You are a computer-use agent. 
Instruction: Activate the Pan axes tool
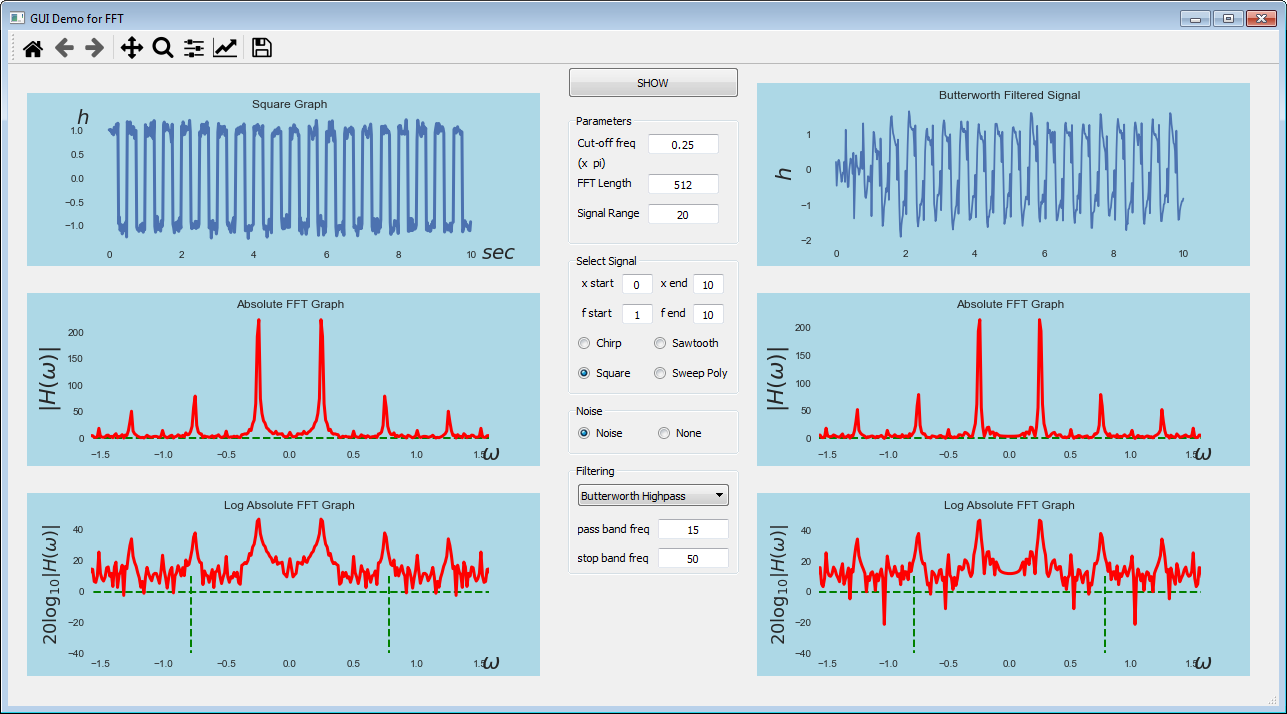pyautogui.click(x=132, y=48)
